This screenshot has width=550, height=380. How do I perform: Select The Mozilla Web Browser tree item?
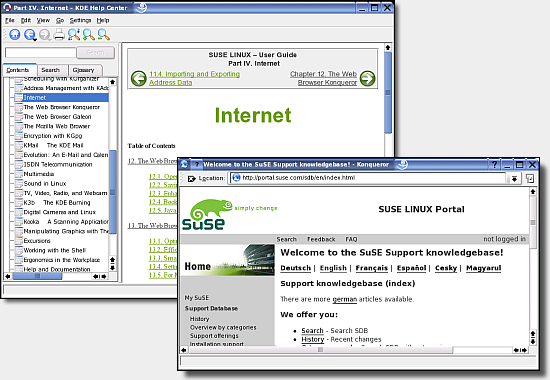coord(56,126)
